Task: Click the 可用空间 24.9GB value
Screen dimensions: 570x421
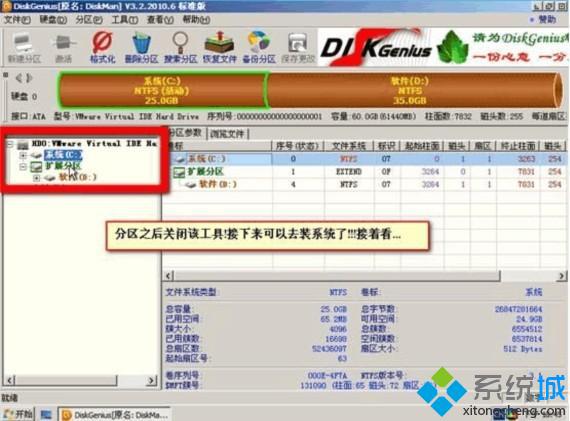Action: pyautogui.click(x=529, y=319)
